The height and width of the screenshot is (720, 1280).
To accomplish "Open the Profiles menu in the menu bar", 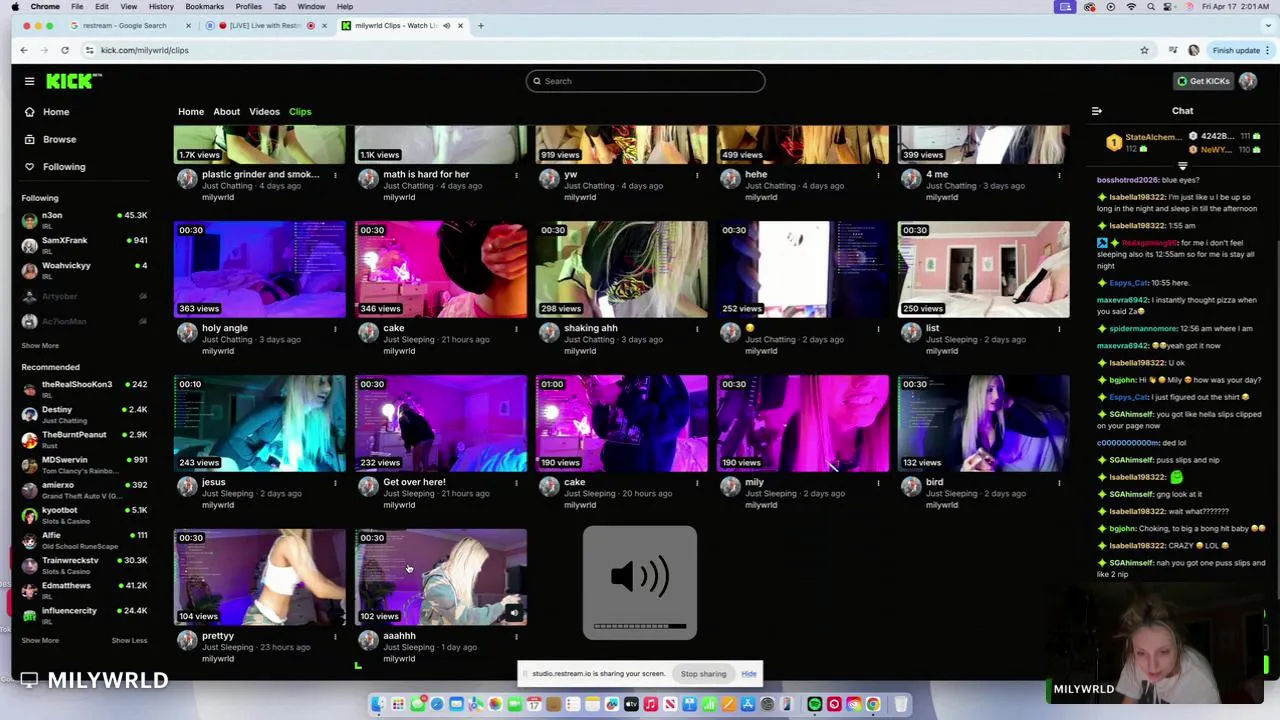I will tap(248, 7).
